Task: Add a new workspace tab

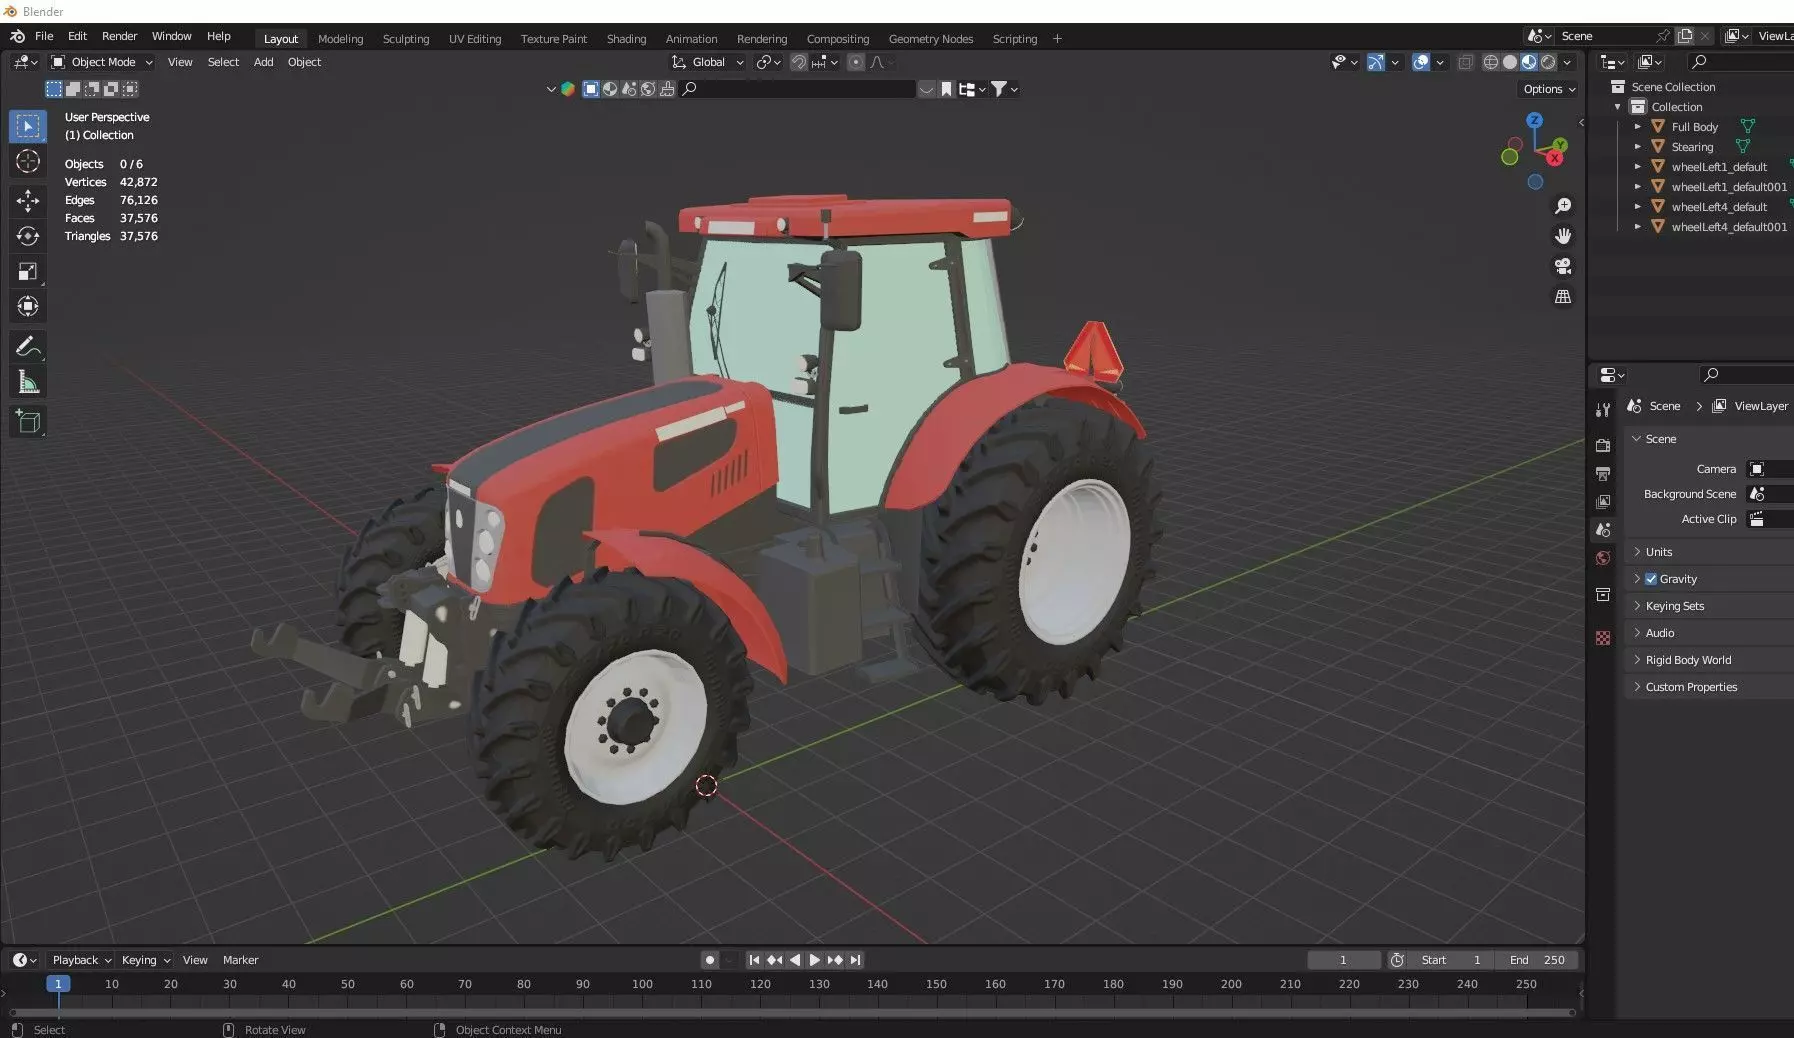Action: (1057, 39)
